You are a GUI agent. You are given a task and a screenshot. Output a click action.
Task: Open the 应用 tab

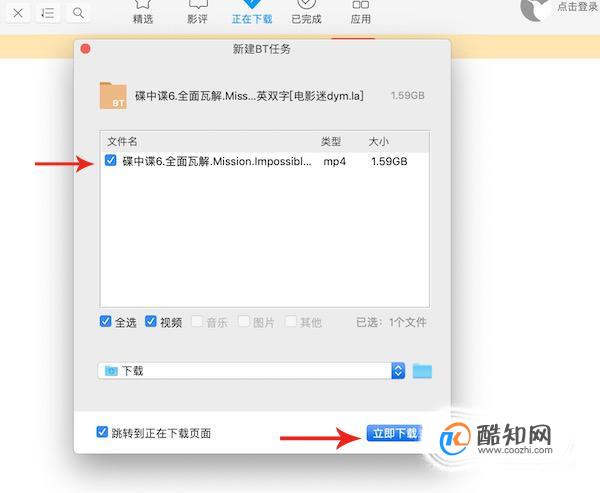pyautogui.click(x=360, y=12)
